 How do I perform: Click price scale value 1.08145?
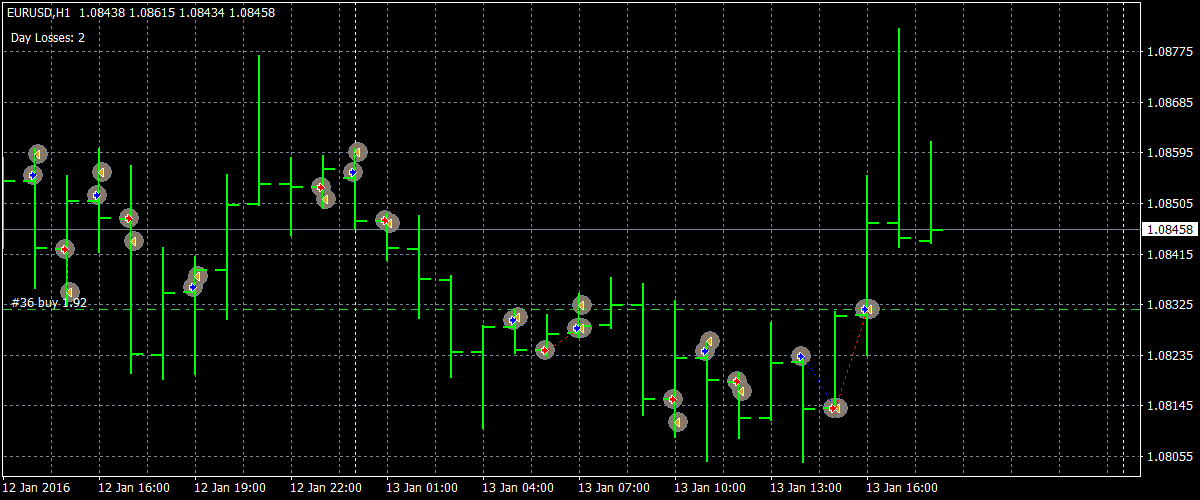pos(1169,405)
